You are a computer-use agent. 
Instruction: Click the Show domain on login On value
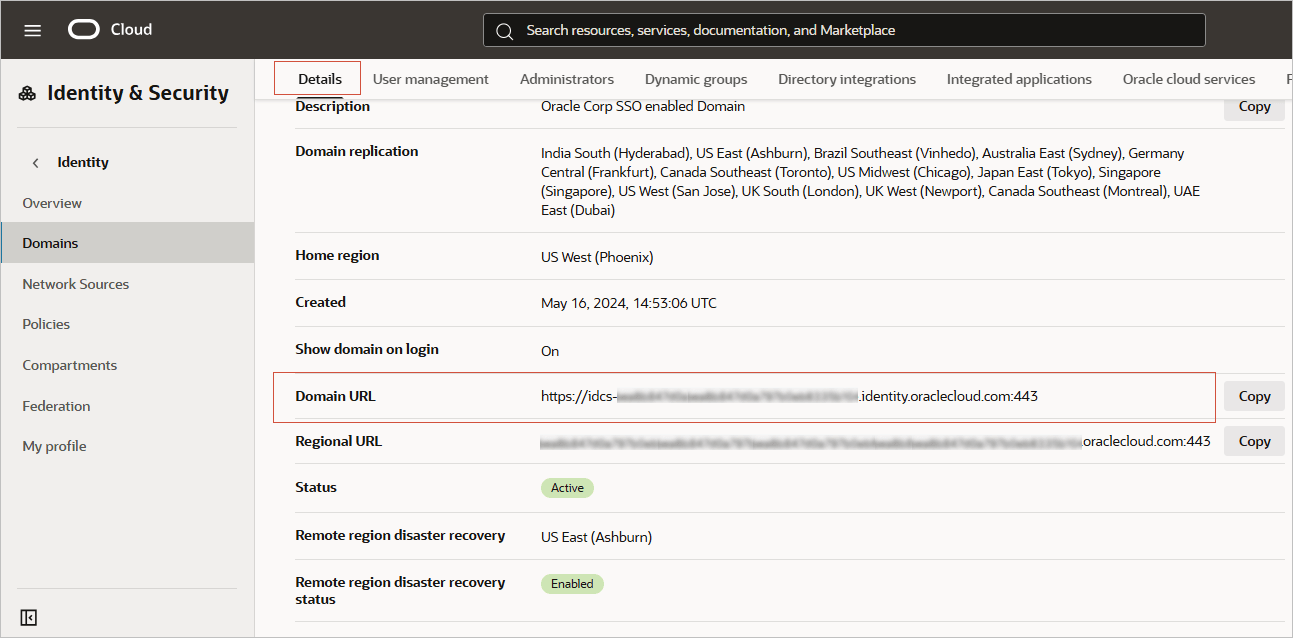coord(550,351)
